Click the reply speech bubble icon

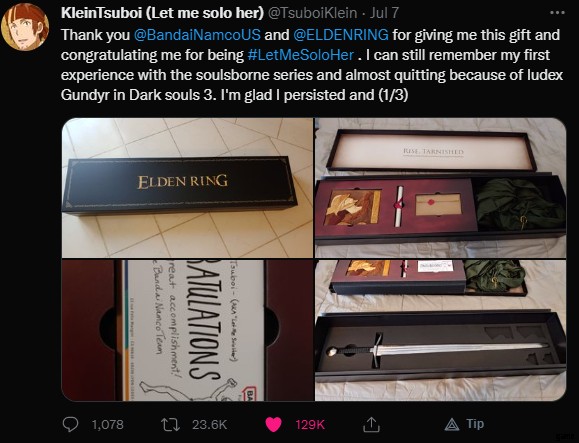tap(70, 425)
